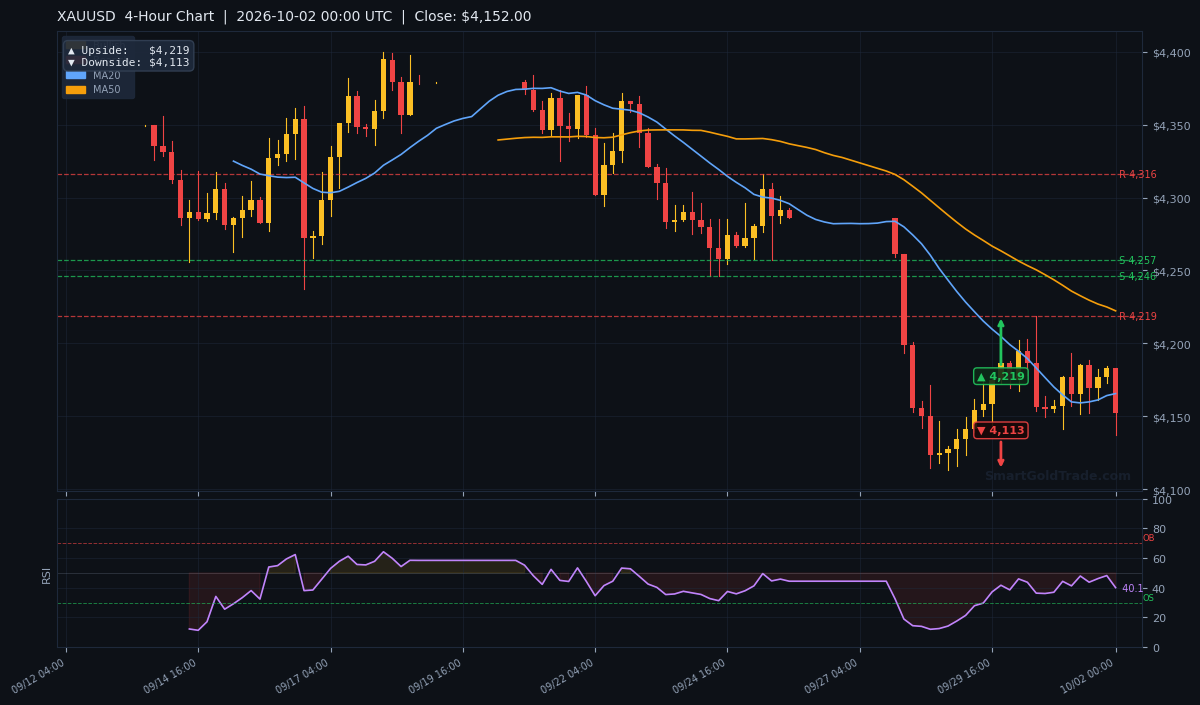
Task: Click the $4,400 price axis label
Action: (1171, 52)
